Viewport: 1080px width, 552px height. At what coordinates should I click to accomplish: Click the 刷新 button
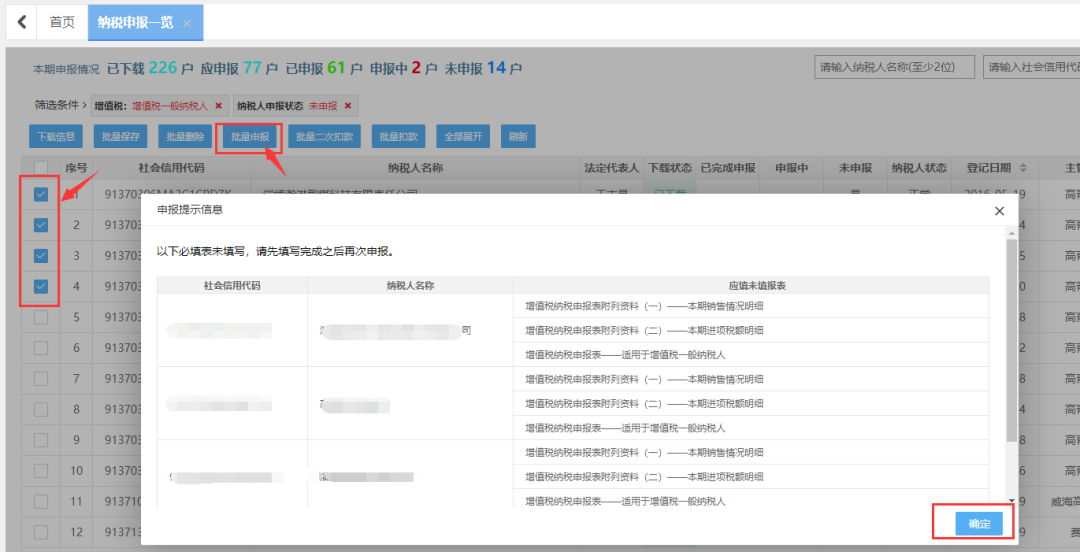point(518,136)
